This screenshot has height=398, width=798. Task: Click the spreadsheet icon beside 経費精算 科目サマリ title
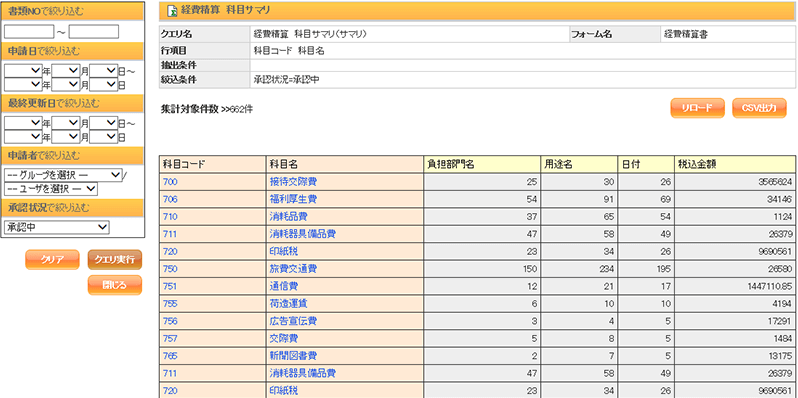pos(172,10)
